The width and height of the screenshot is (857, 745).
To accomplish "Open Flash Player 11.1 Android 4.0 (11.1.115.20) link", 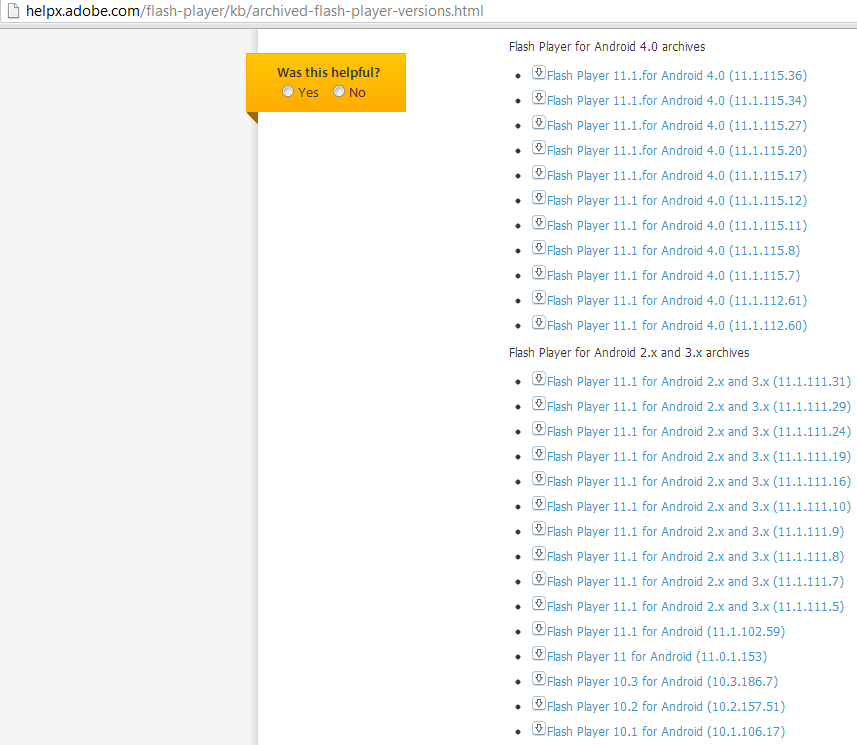I will click(x=677, y=151).
